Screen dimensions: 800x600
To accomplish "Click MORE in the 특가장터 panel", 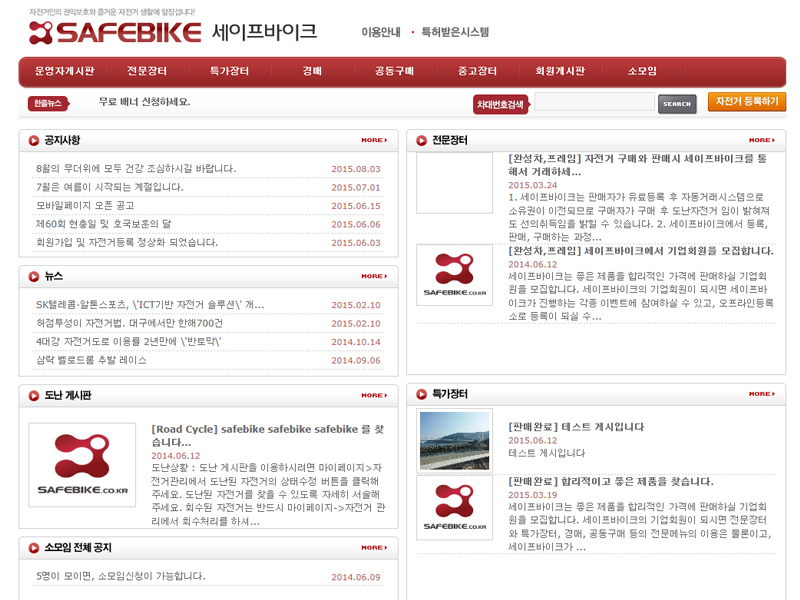I will click(x=762, y=394).
